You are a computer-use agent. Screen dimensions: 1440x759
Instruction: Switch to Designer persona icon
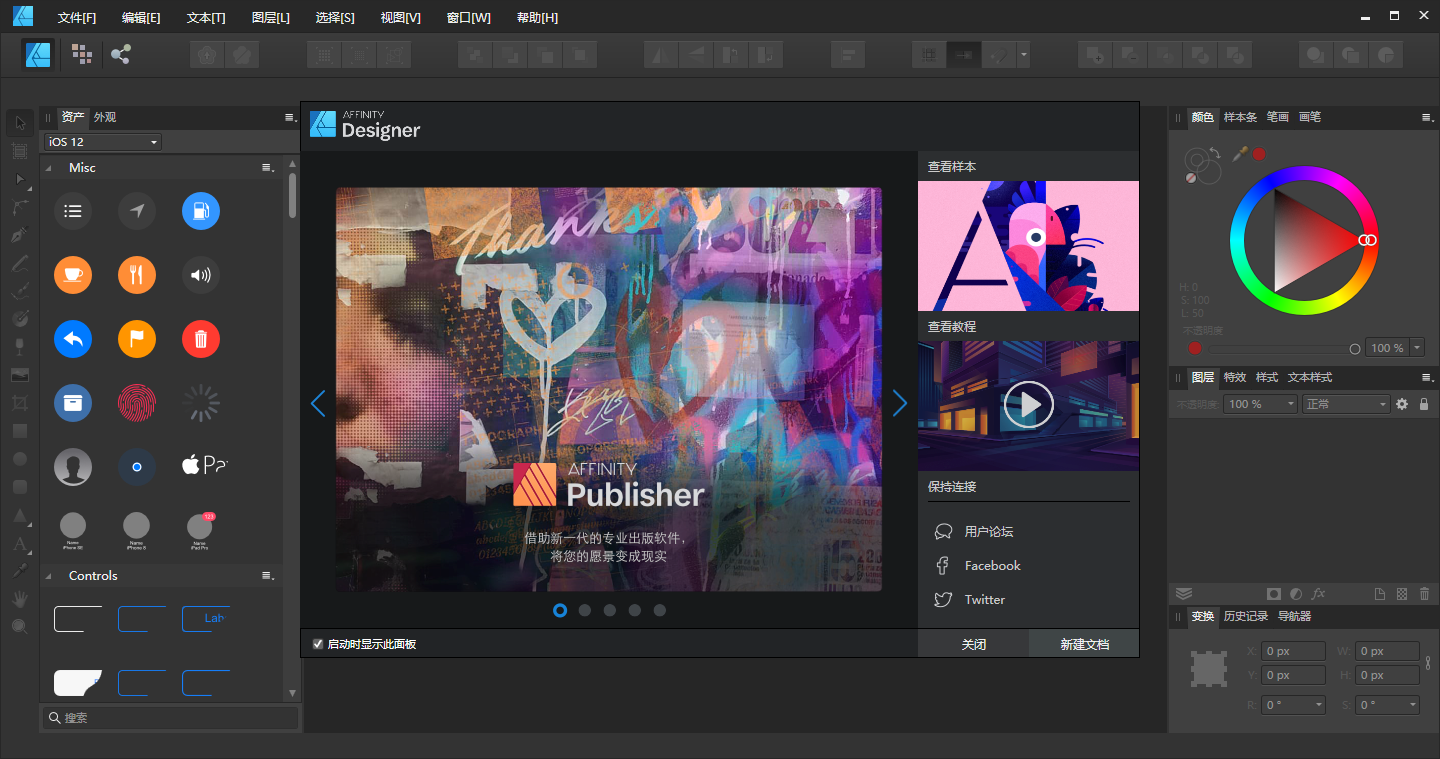click(39, 54)
